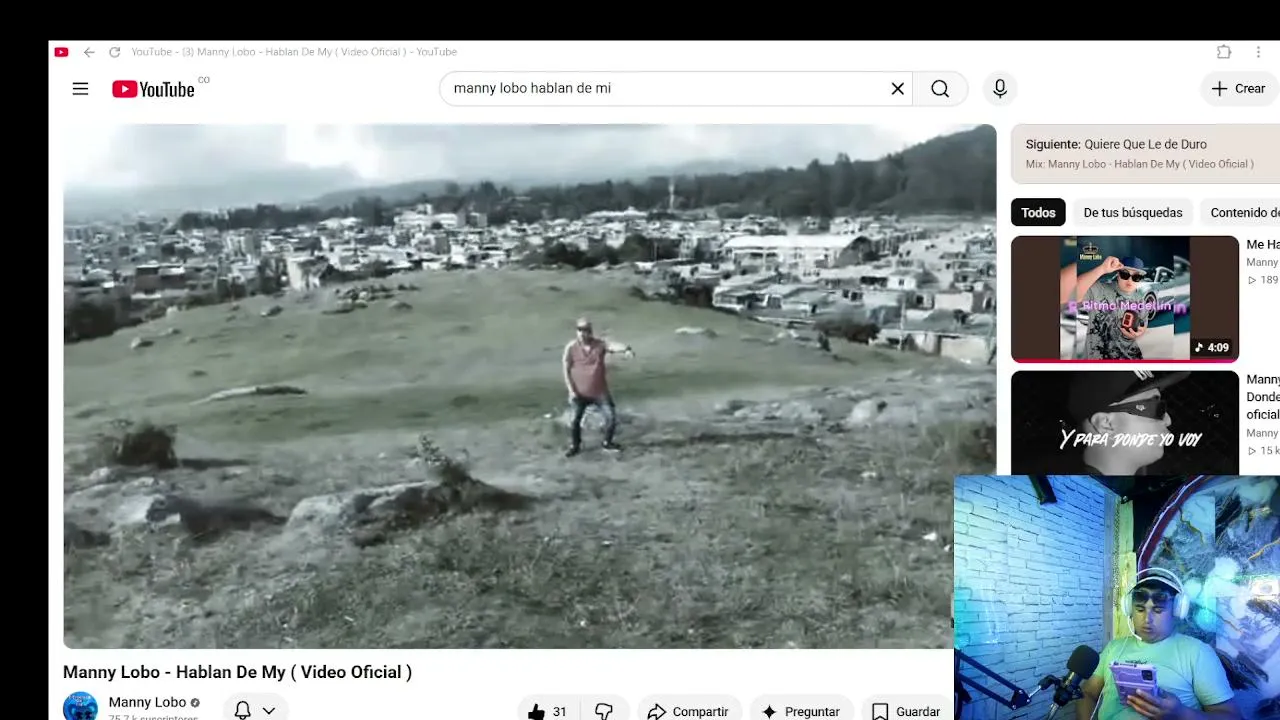Image resolution: width=1280 pixels, height=720 pixels.
Task: Click the browser page title text
Action: coord(294,52)
